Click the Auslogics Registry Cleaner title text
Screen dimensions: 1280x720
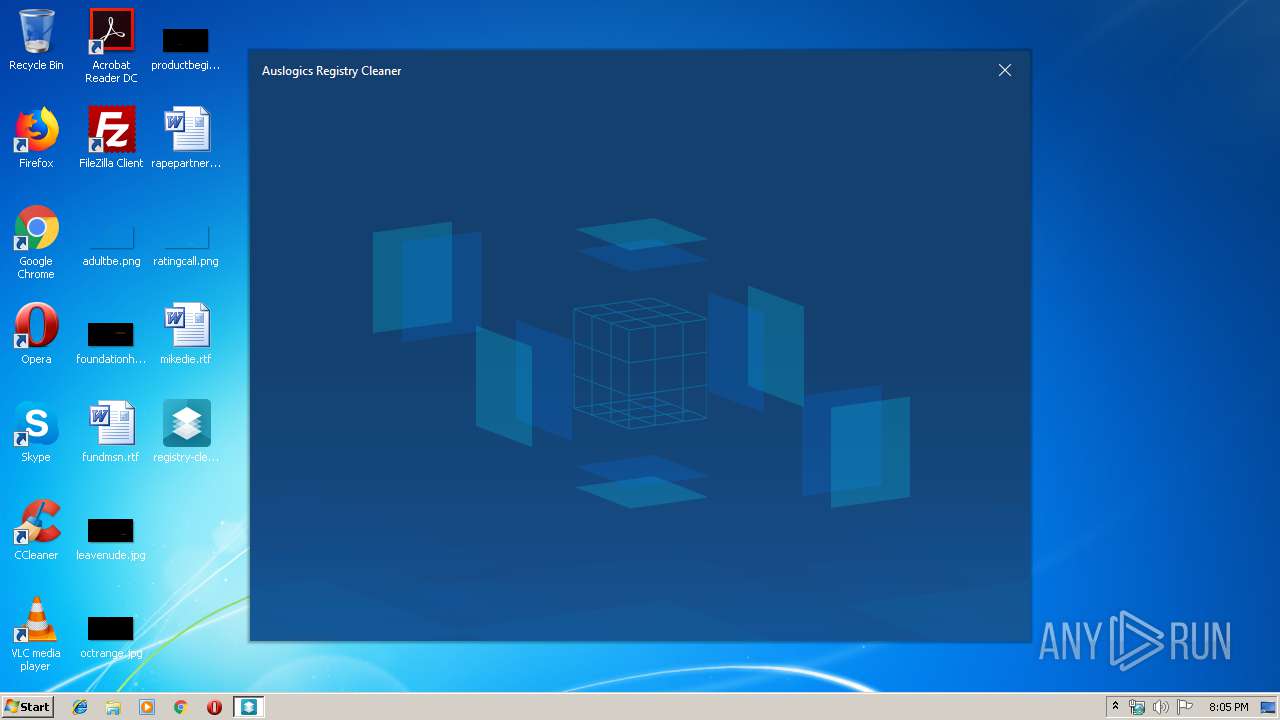(332, 71)
